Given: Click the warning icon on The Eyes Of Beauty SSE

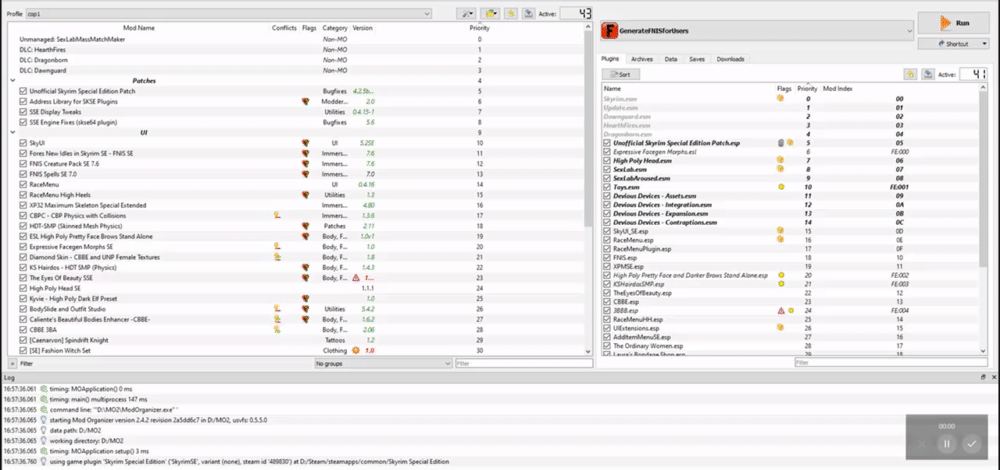Looking at the screenshot, I should (x=356, y=278).
